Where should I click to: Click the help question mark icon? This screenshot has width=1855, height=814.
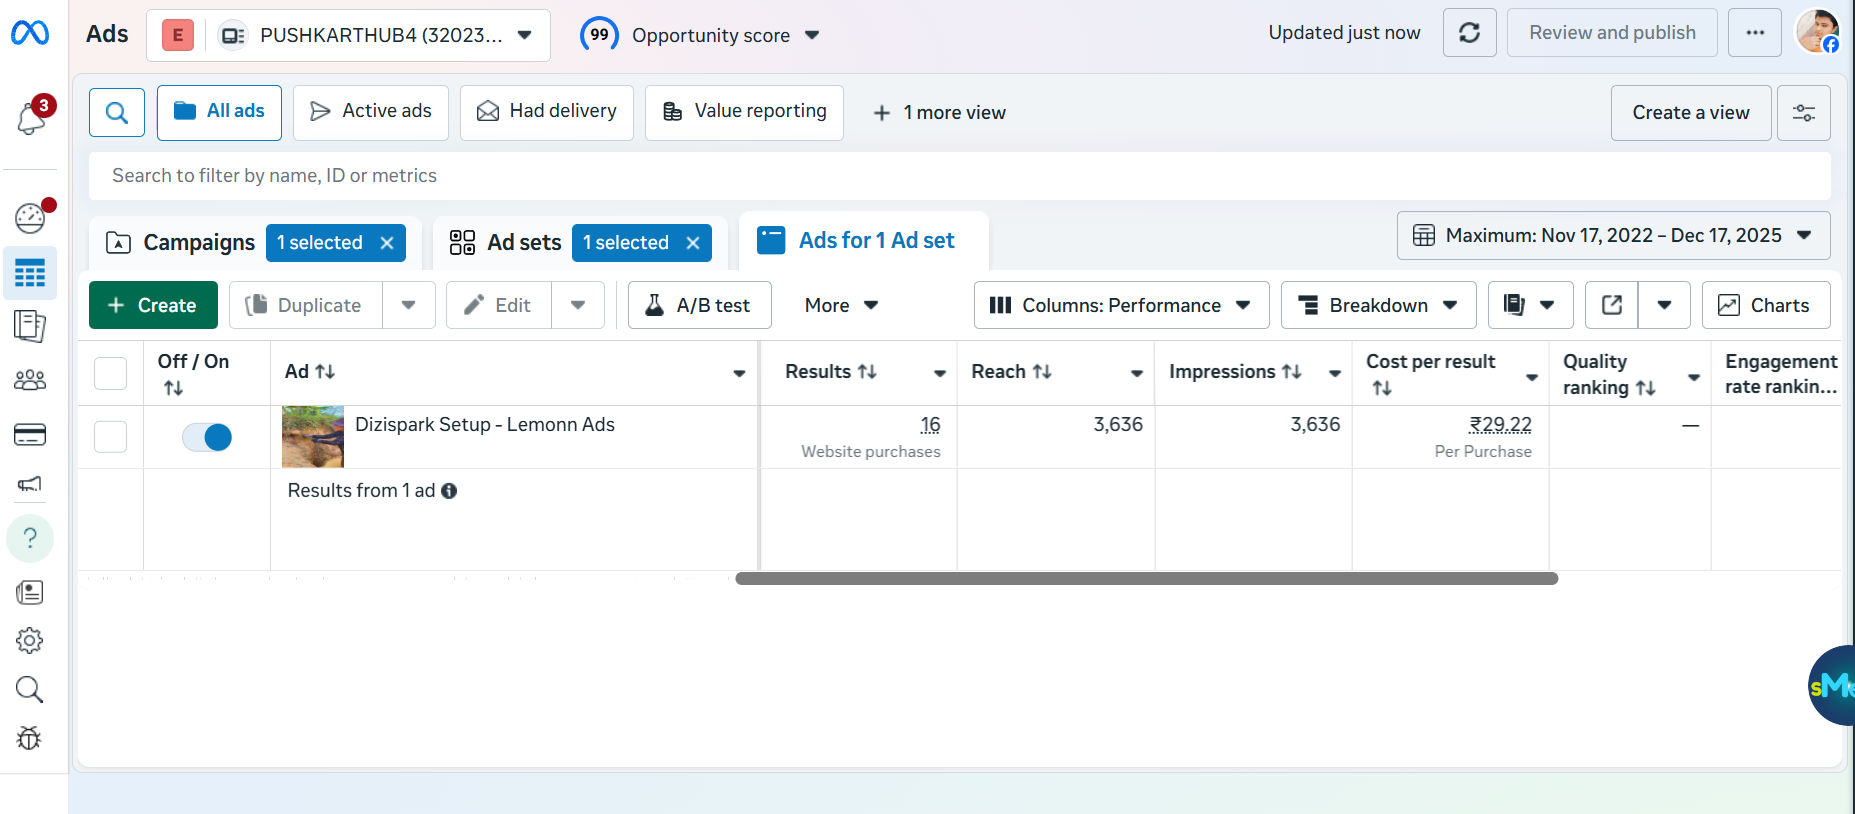pos(30,538)
